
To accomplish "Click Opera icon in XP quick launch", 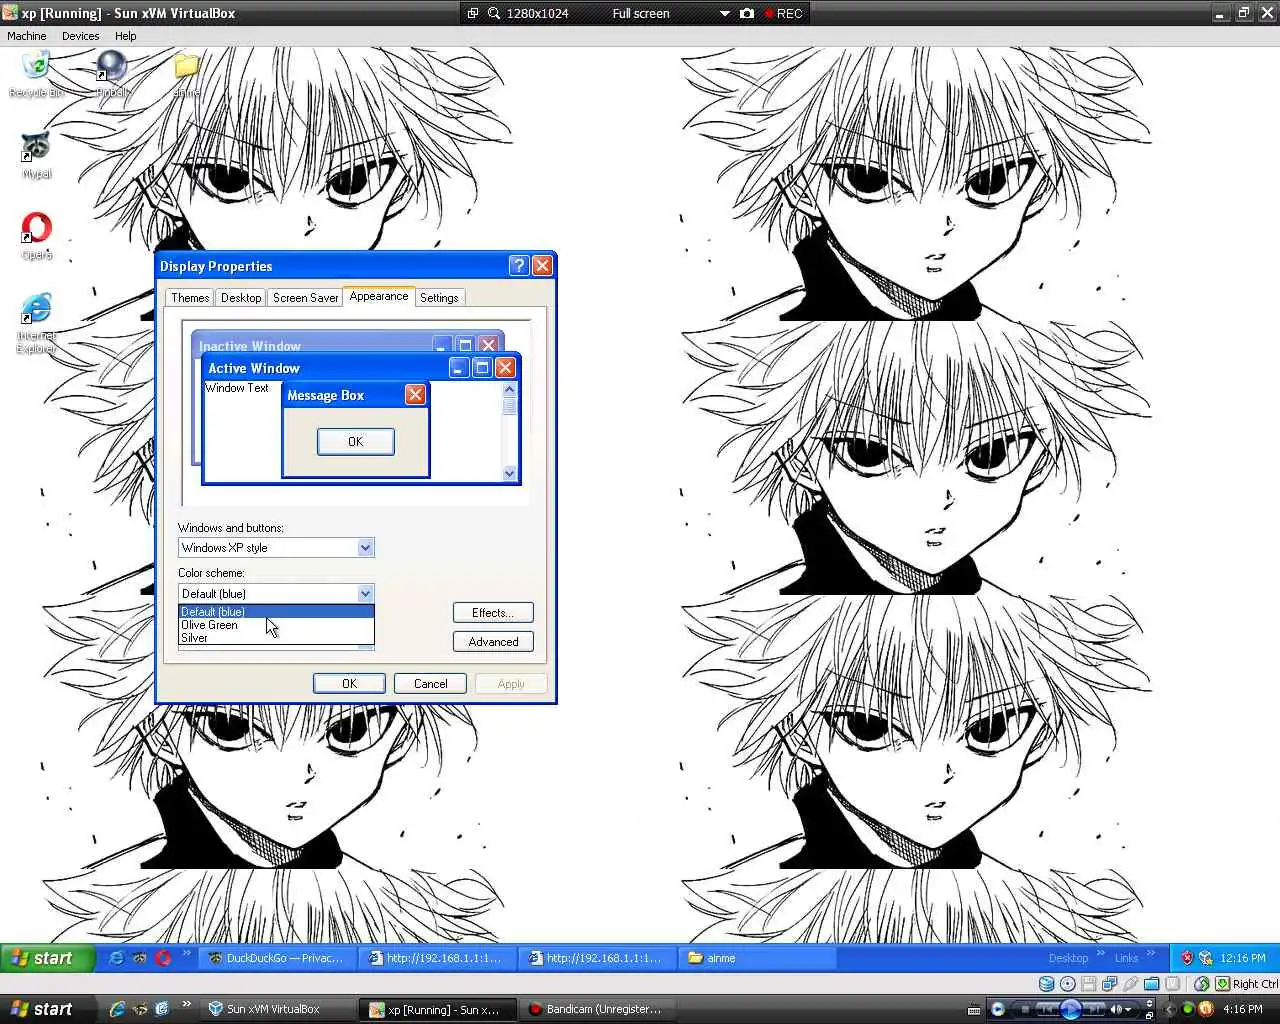I will (x=163, y=958).
